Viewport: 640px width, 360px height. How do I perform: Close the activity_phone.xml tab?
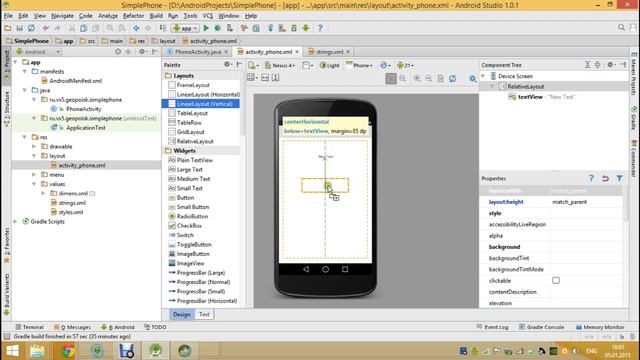(297, 52)
